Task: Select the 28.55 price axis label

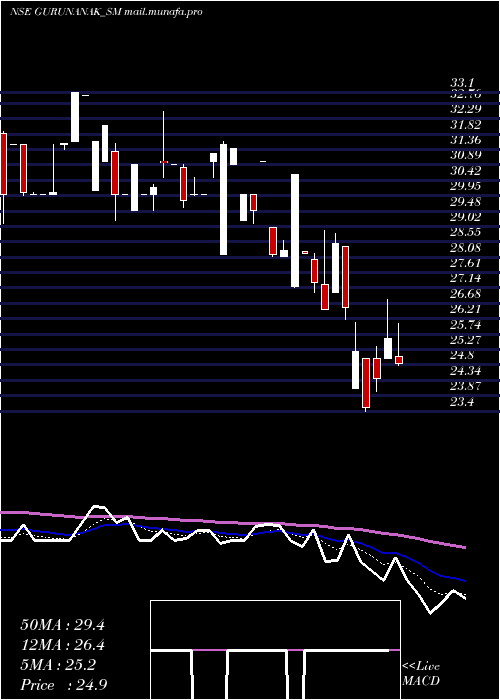Action: tap(466, 232)
